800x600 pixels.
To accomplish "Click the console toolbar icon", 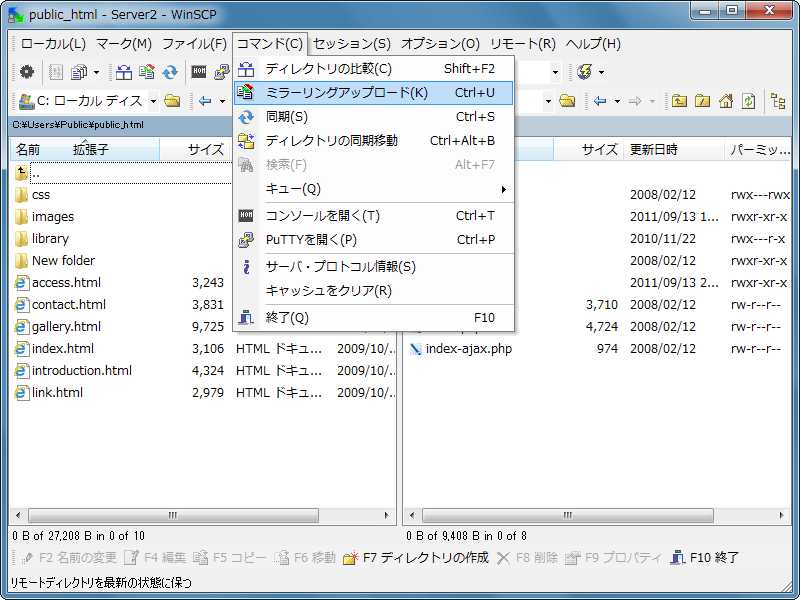I will [x=198, y=72].
